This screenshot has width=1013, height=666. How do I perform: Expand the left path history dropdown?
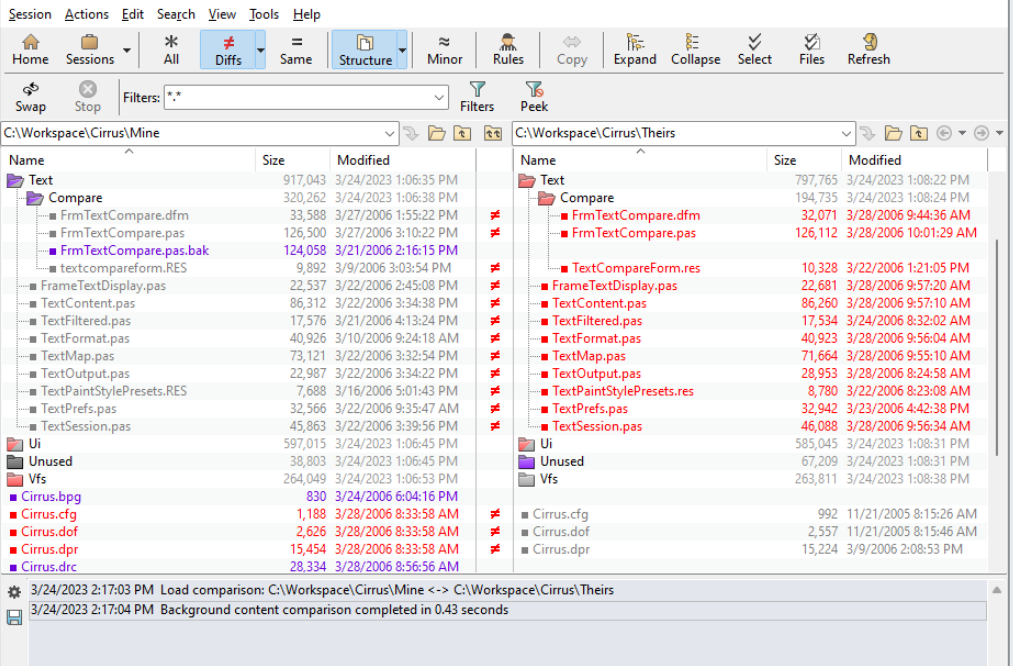coord(388,133)
